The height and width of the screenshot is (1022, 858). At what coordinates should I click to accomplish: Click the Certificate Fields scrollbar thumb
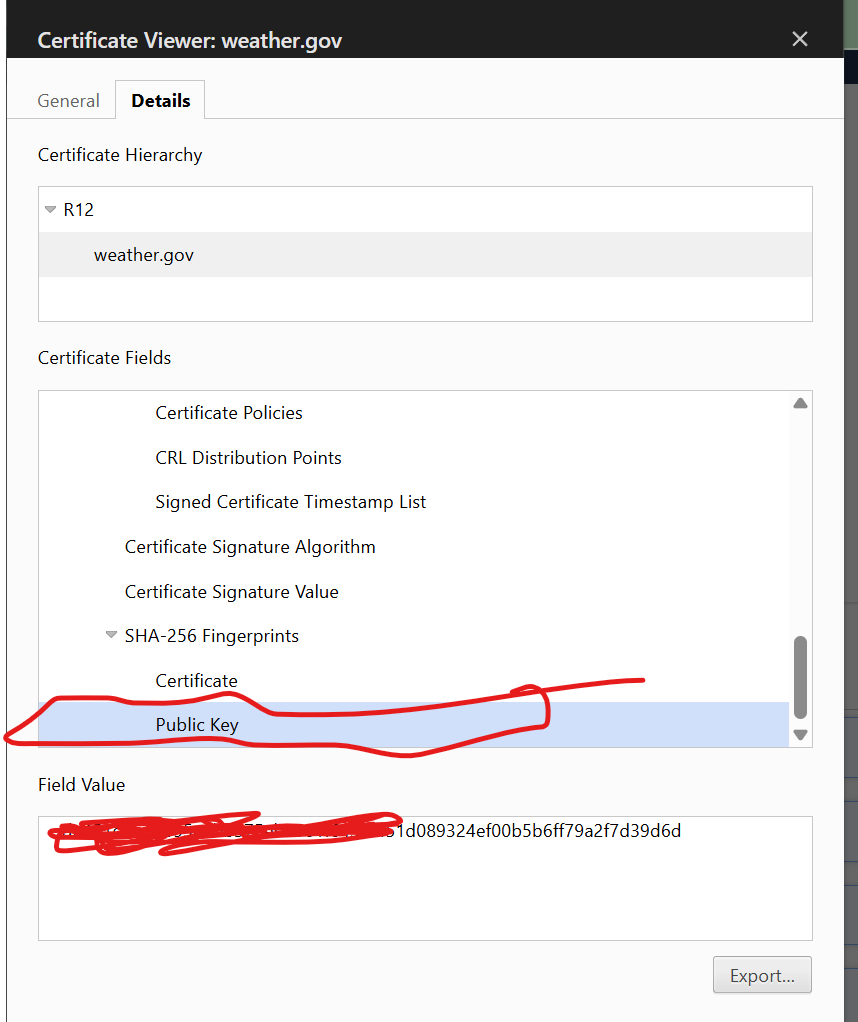click(x=800, y=677)
